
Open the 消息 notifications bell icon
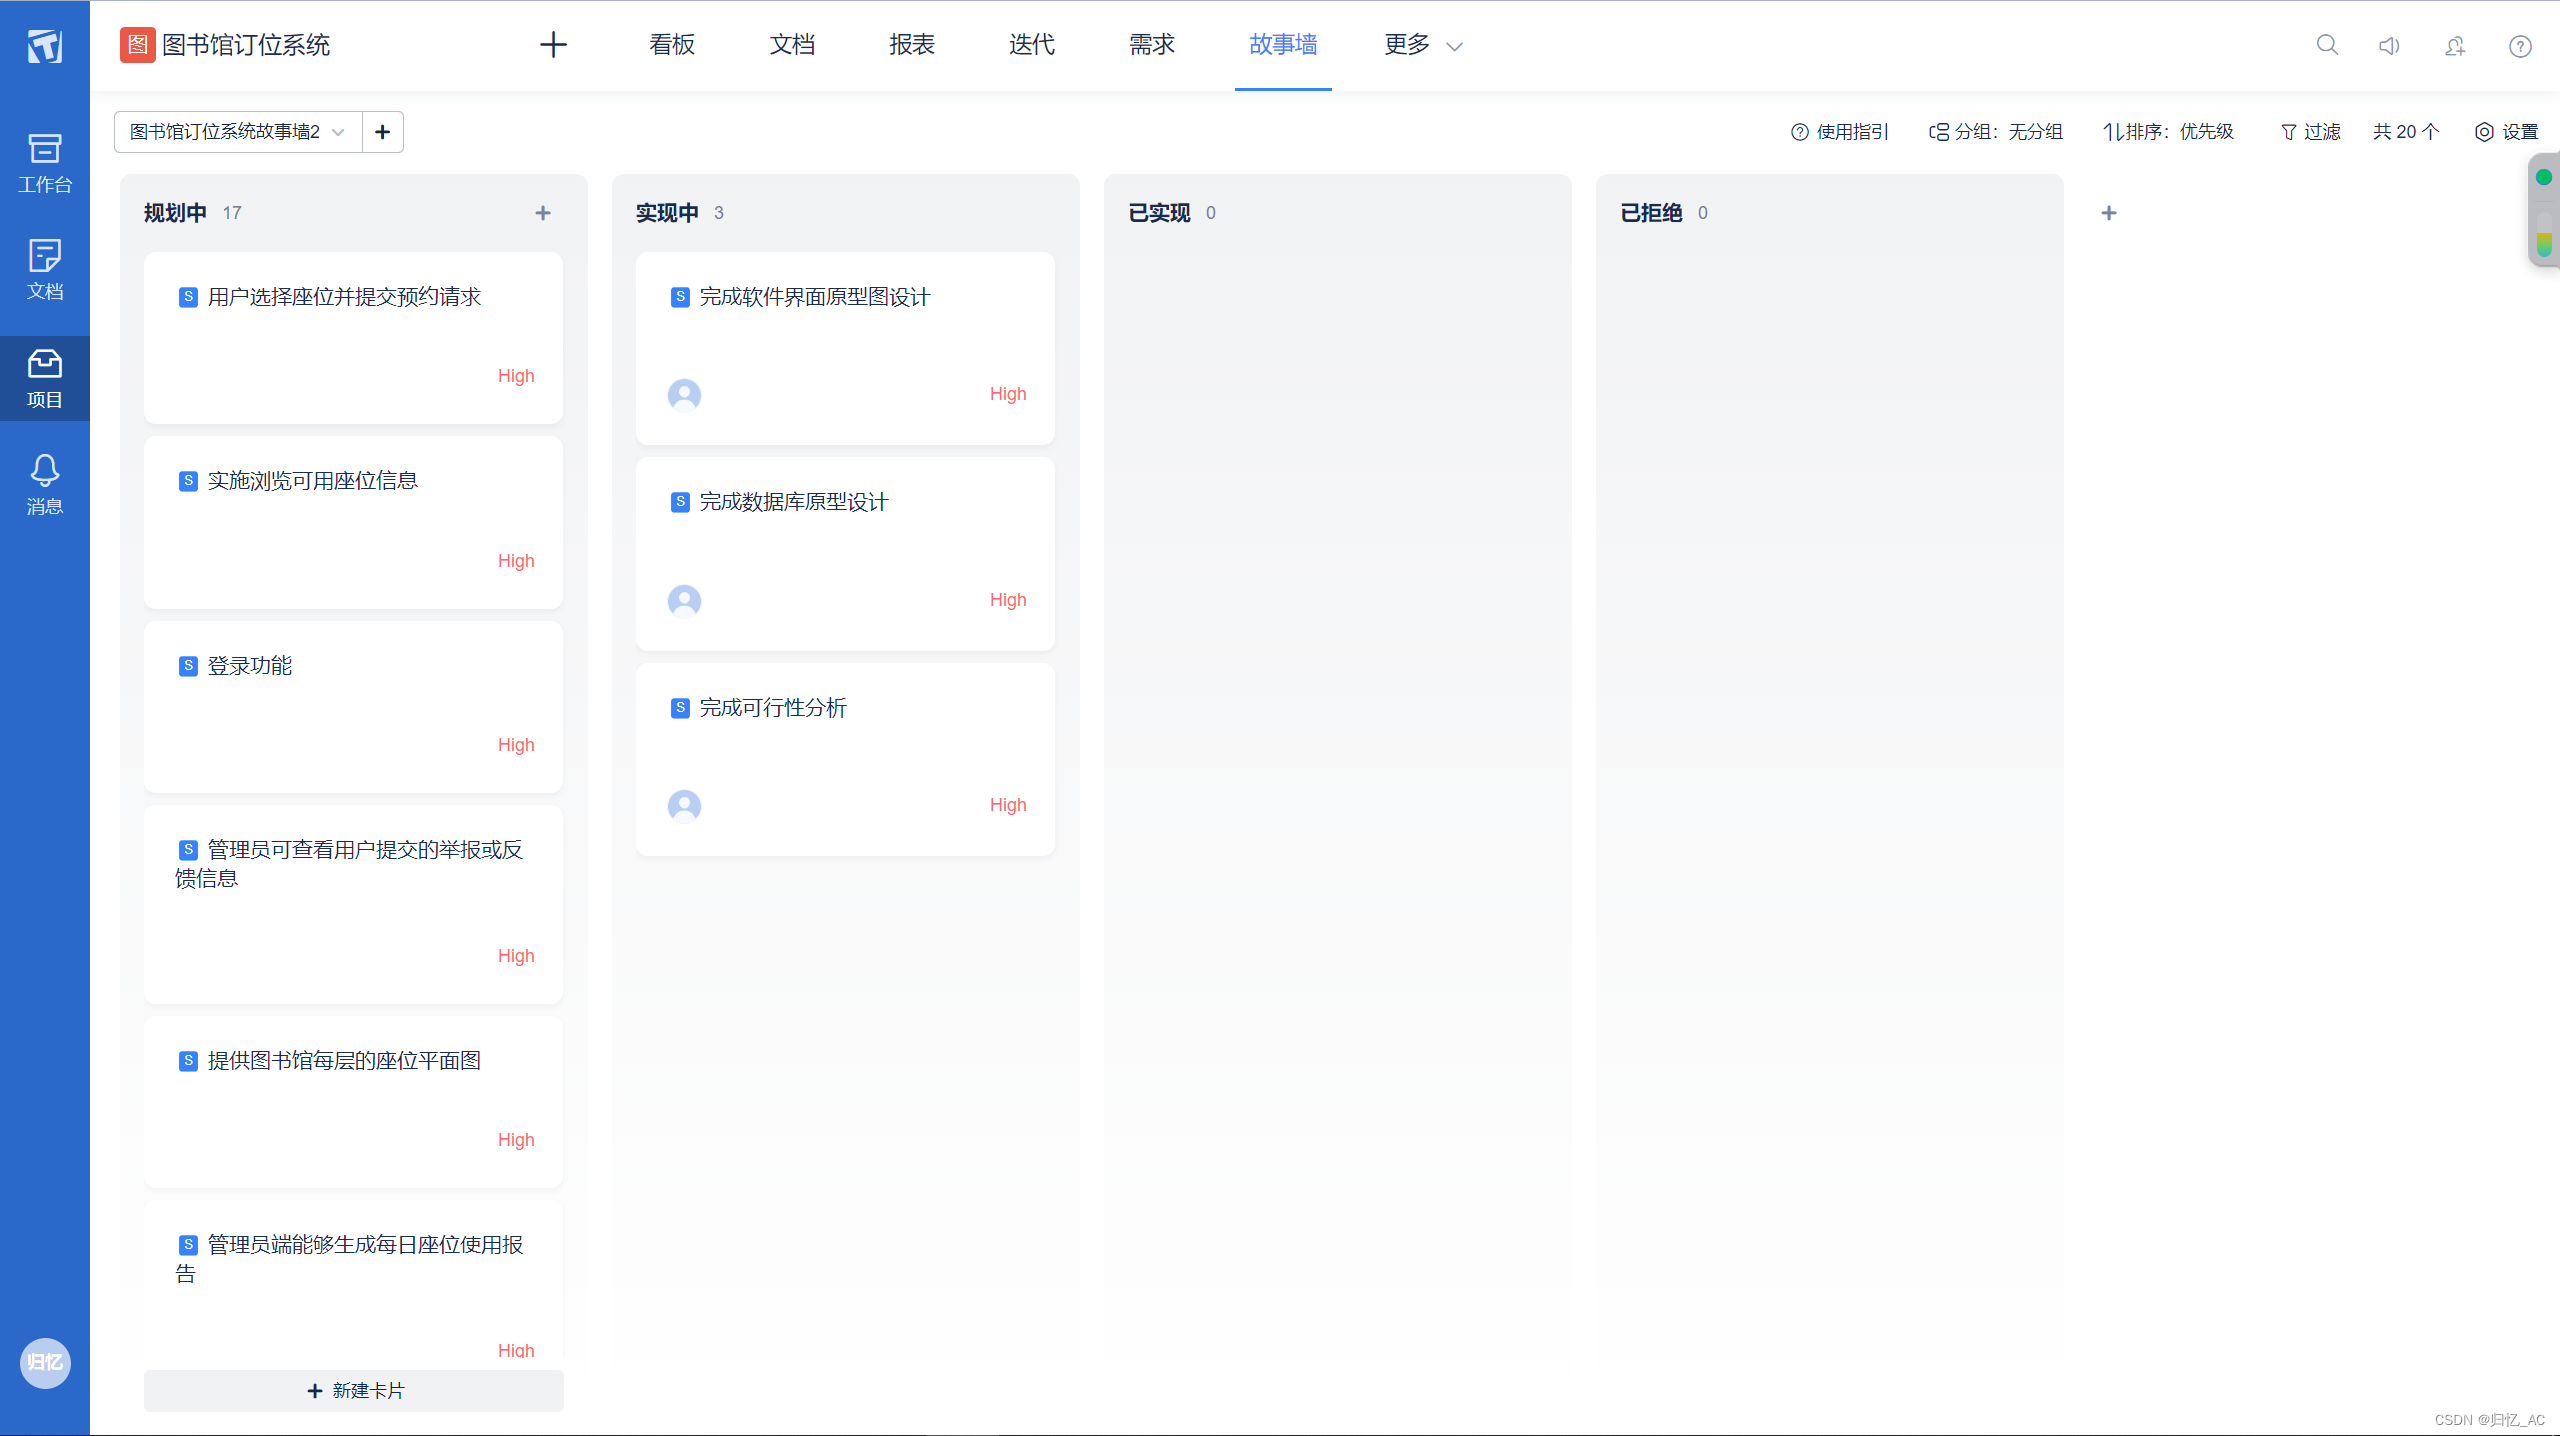click(44, 484)
